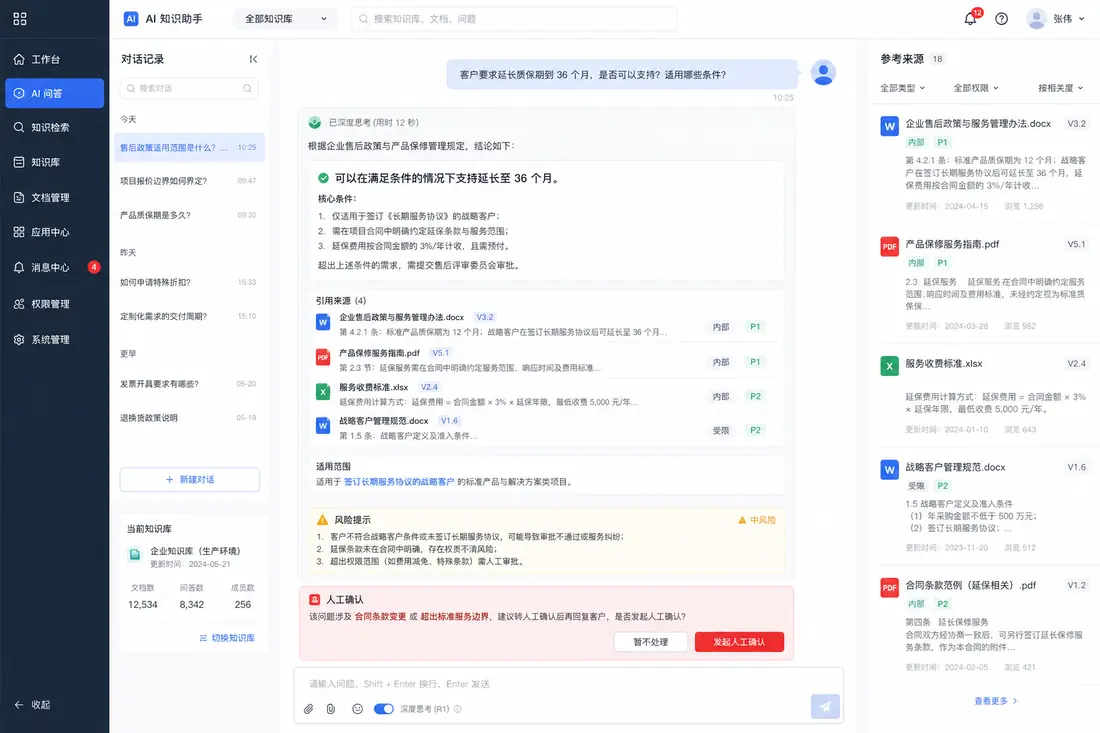The width and height of the screenshot is (1100, 733).
Task: Open the 全部知识库 dropdown
Action: pyautogui.click(x=286, y=19)
